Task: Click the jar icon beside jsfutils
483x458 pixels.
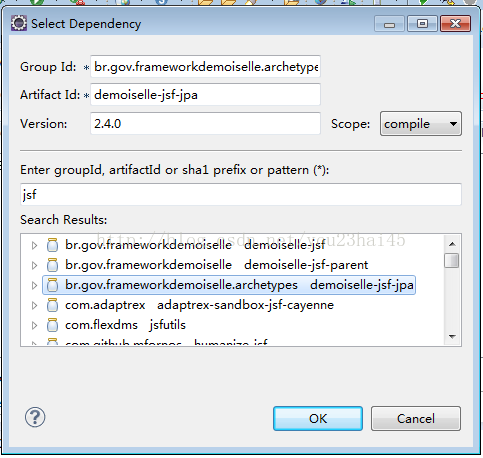Action: 52,325
